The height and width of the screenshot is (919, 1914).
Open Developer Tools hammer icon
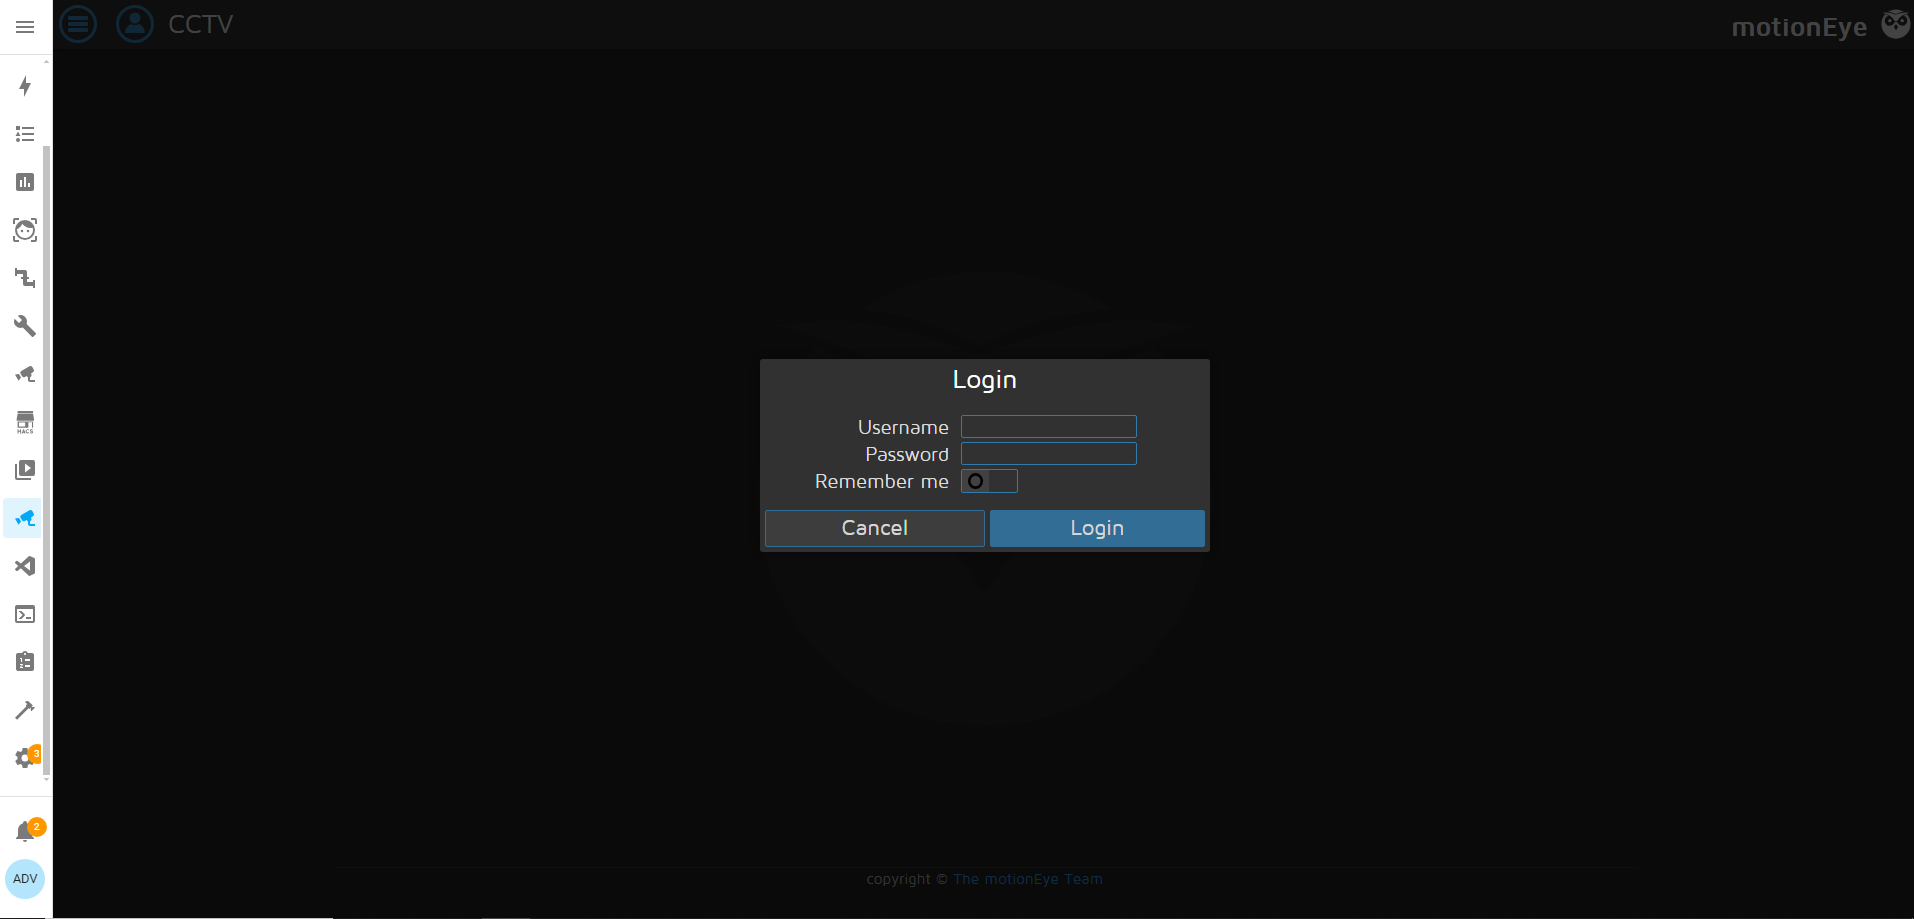(x=25, y=710)
